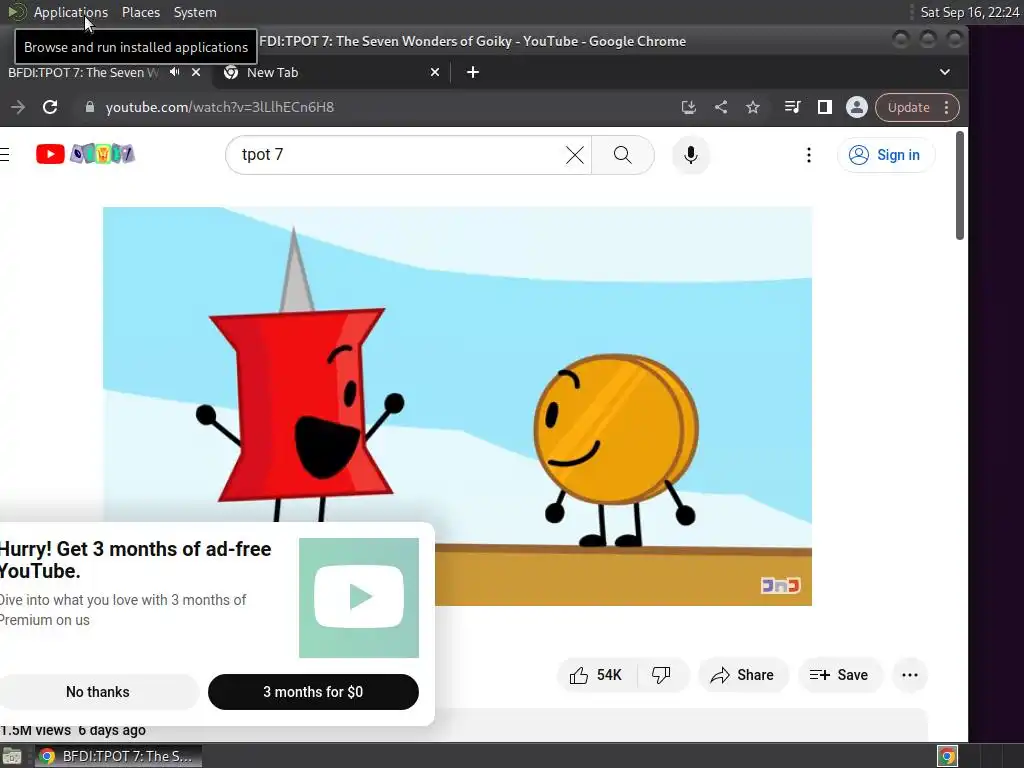Expand the tab search dropdown

[944, 72]
